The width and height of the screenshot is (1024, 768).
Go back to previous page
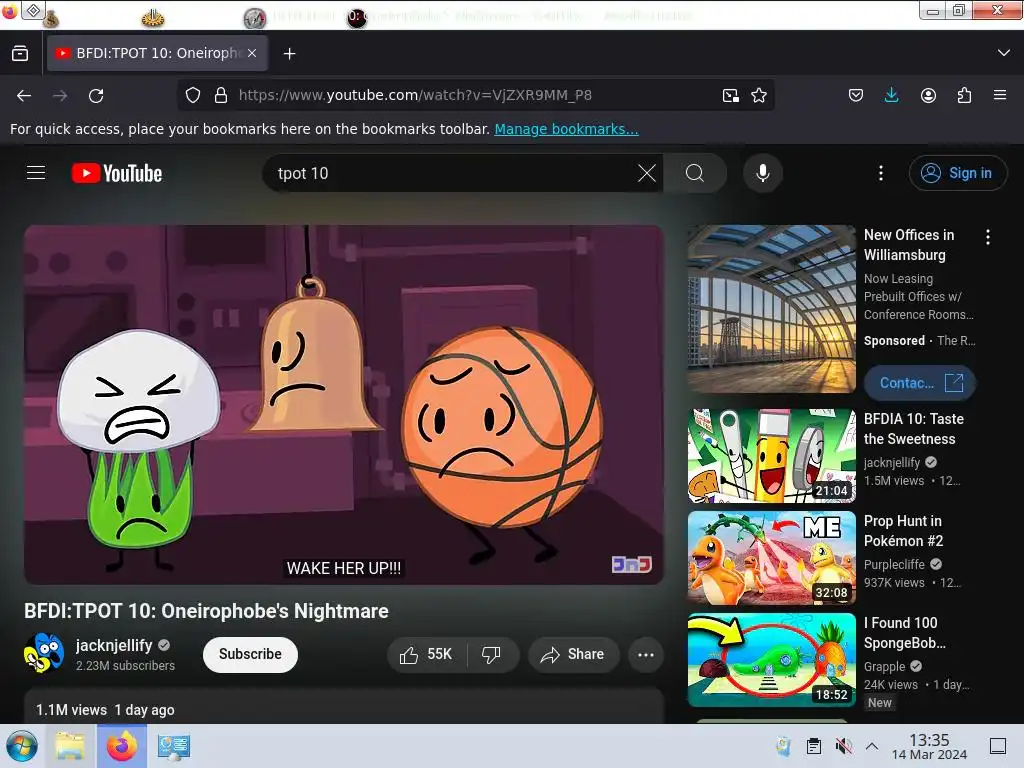click(x=24, y=96)
